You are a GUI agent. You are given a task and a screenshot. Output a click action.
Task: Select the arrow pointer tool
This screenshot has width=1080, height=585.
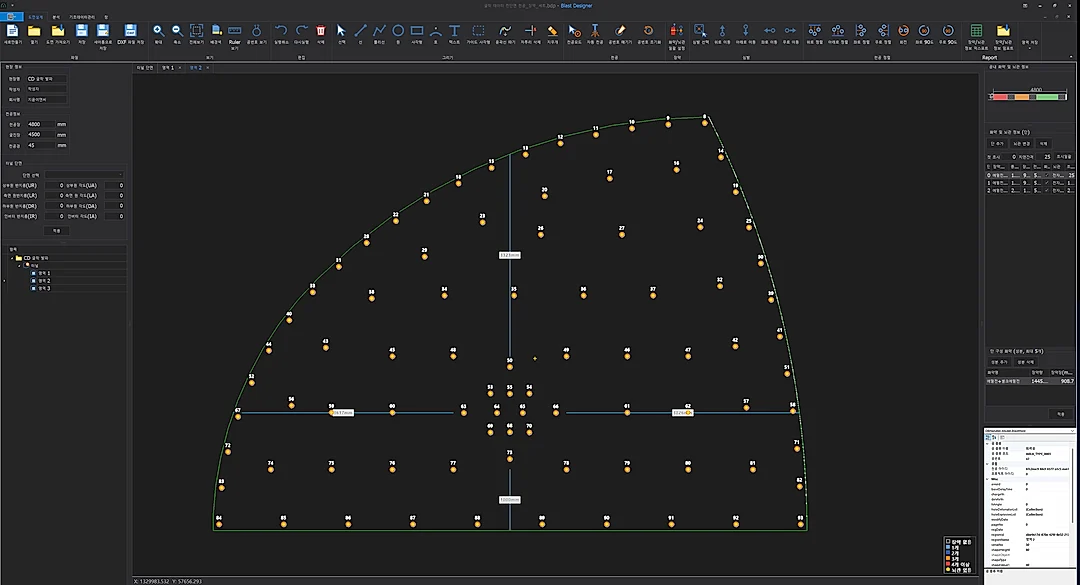tap(341, 31)
